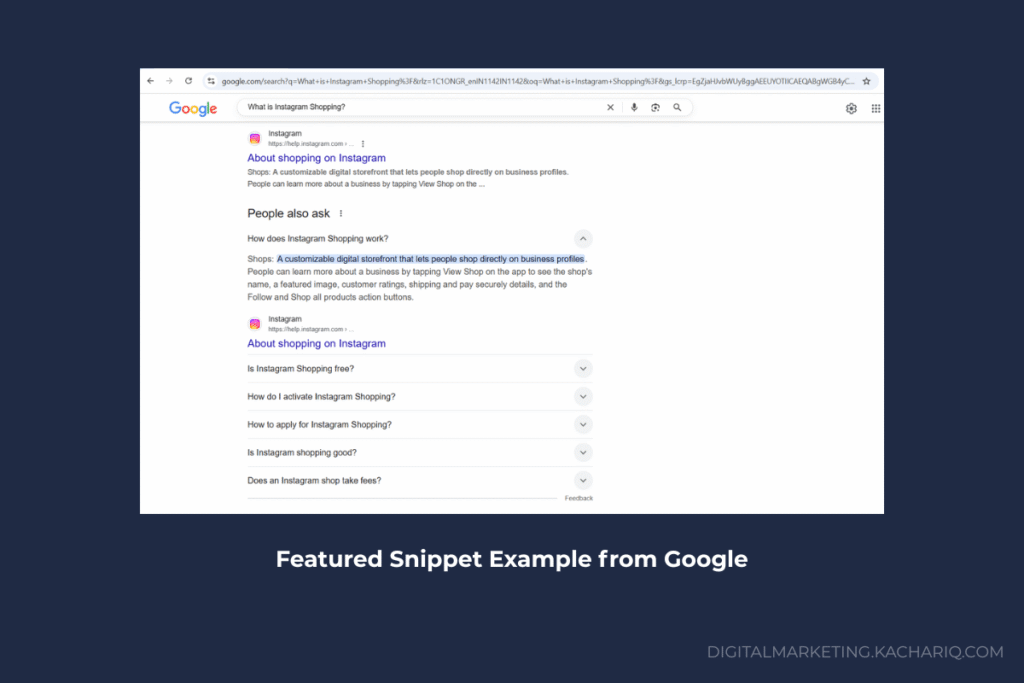Clear the search box with the X icon
Viewport: 1024px width, 683px height.
coord(610,108)
